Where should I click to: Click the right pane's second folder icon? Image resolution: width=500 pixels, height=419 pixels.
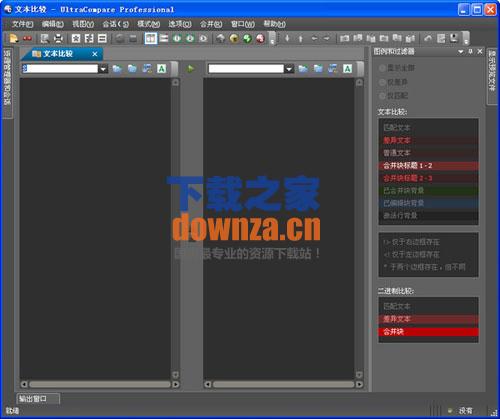(x=318, y=69)
